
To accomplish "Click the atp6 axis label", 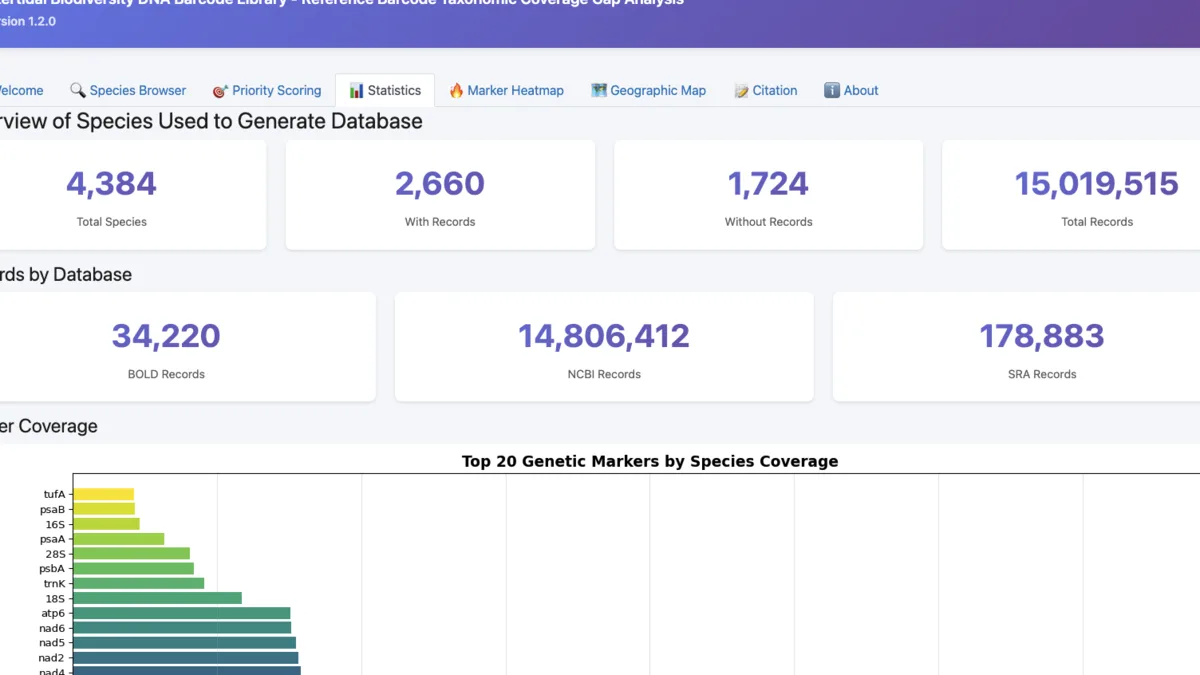I will 53,613.
